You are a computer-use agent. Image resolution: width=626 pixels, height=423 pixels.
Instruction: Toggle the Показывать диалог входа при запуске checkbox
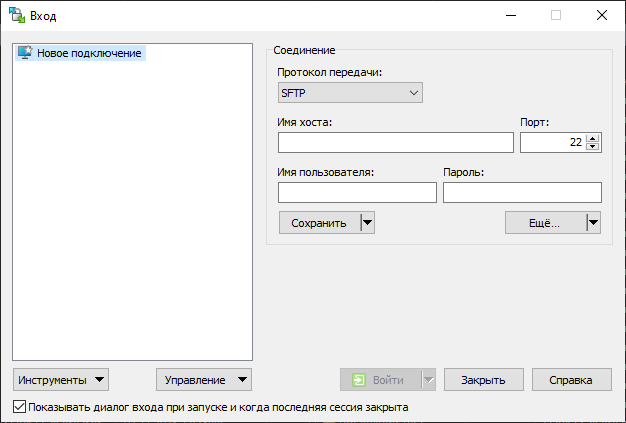20,407
